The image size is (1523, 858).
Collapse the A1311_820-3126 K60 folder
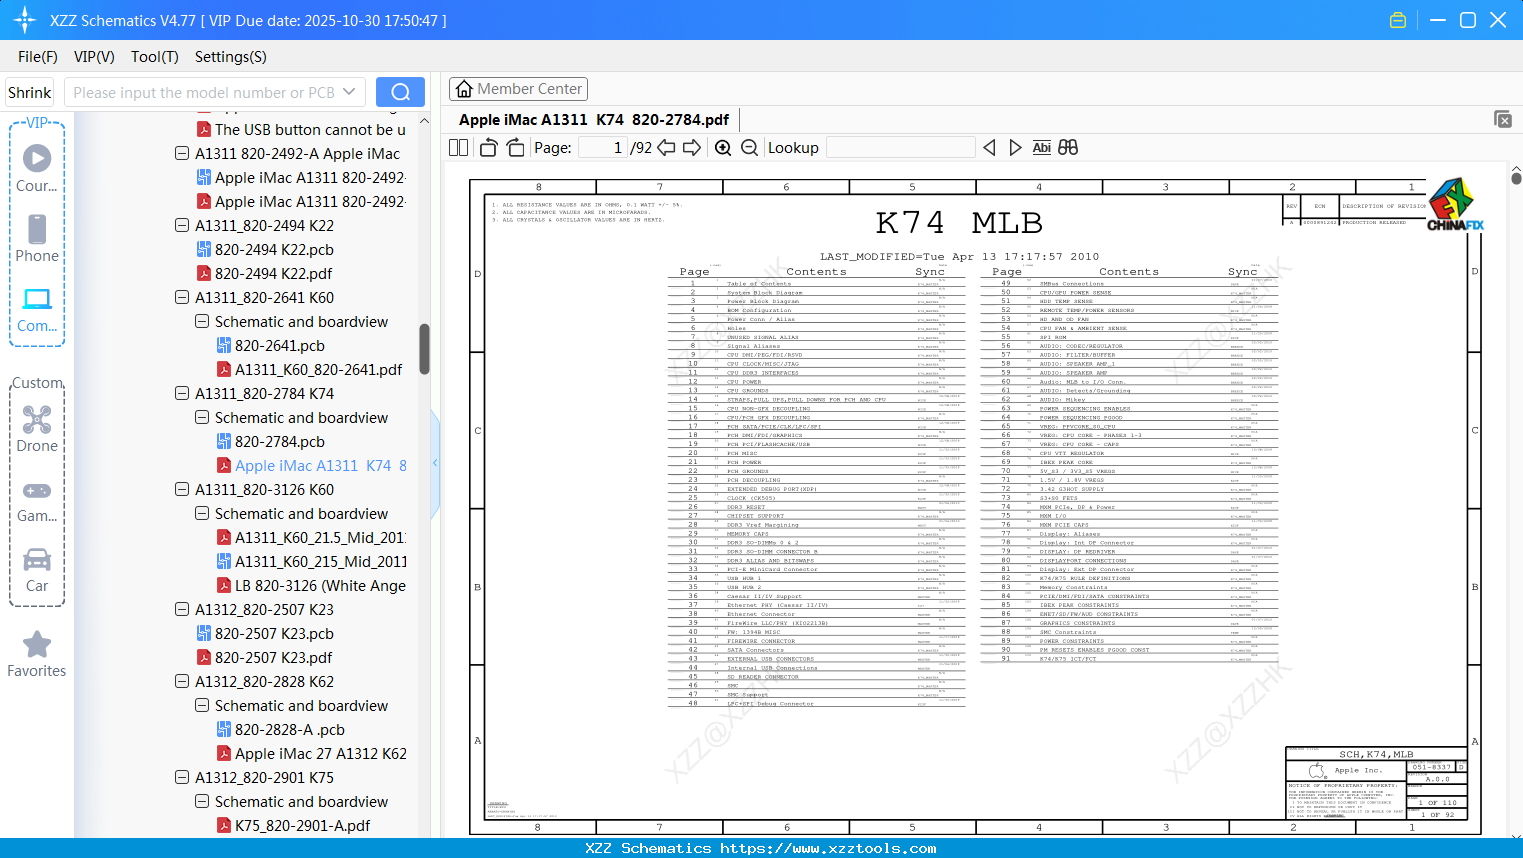coord(182,490)
